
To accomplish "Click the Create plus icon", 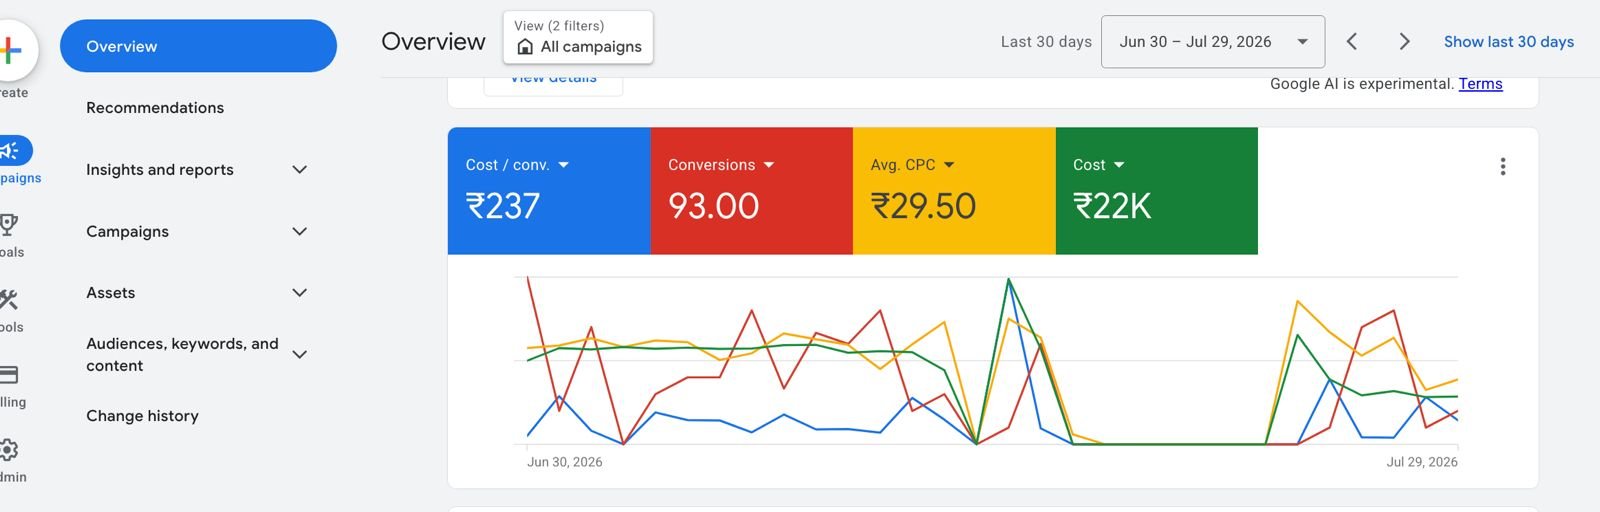I will 10,50.
